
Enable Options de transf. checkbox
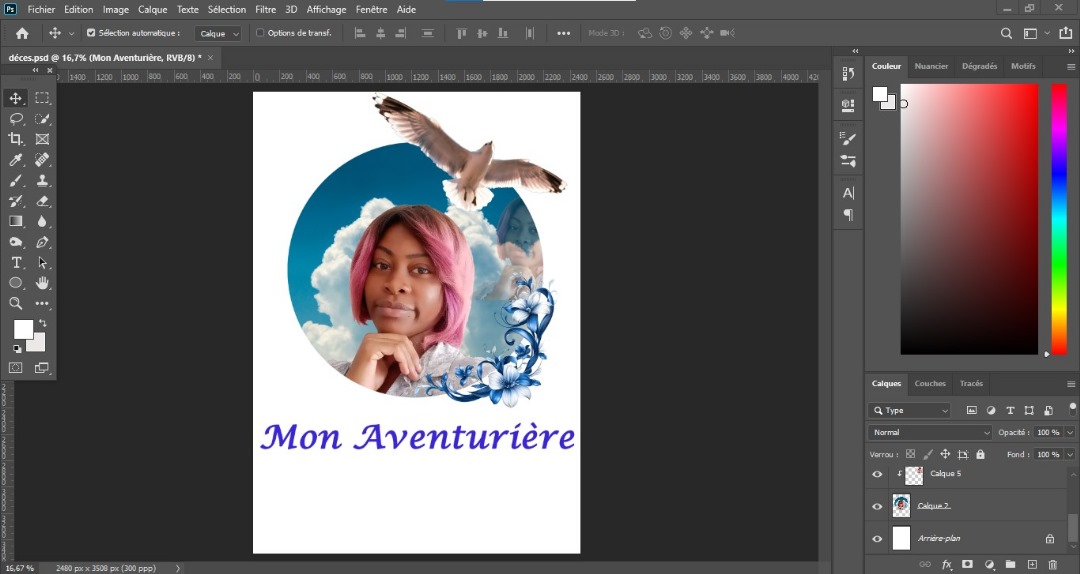coord(260,33)
